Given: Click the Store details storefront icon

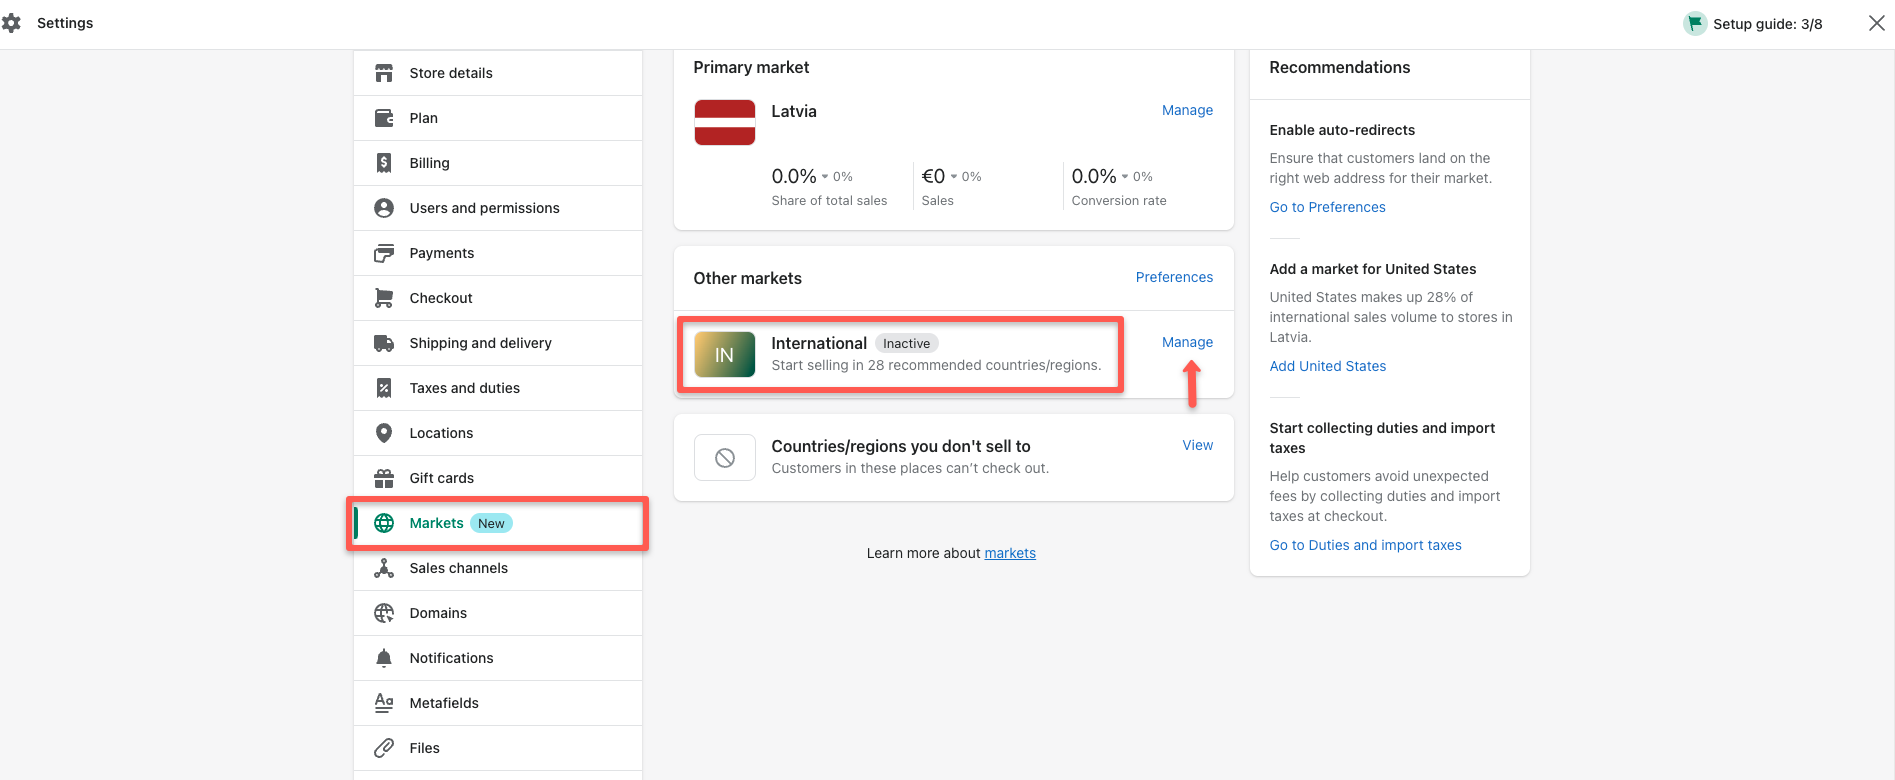Looking at the screenshot, I should coord(384,73).
